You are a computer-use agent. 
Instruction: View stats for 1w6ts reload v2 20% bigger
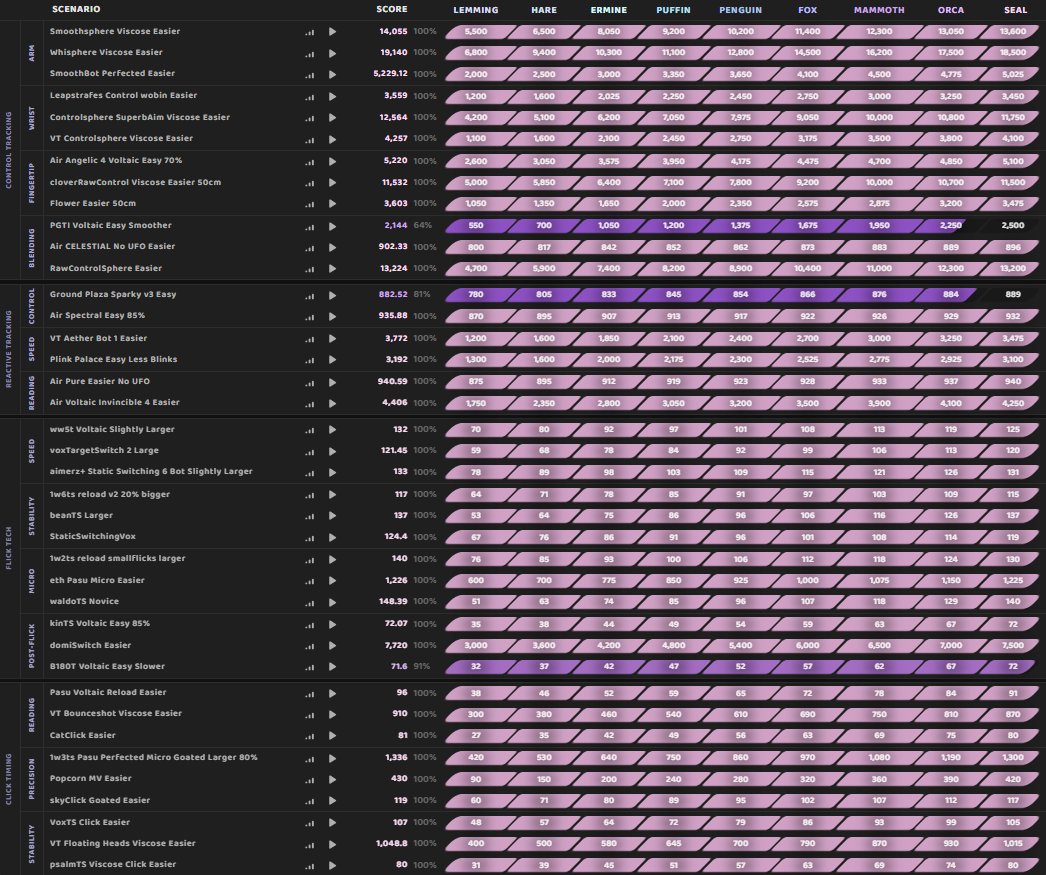click(310, 495)
